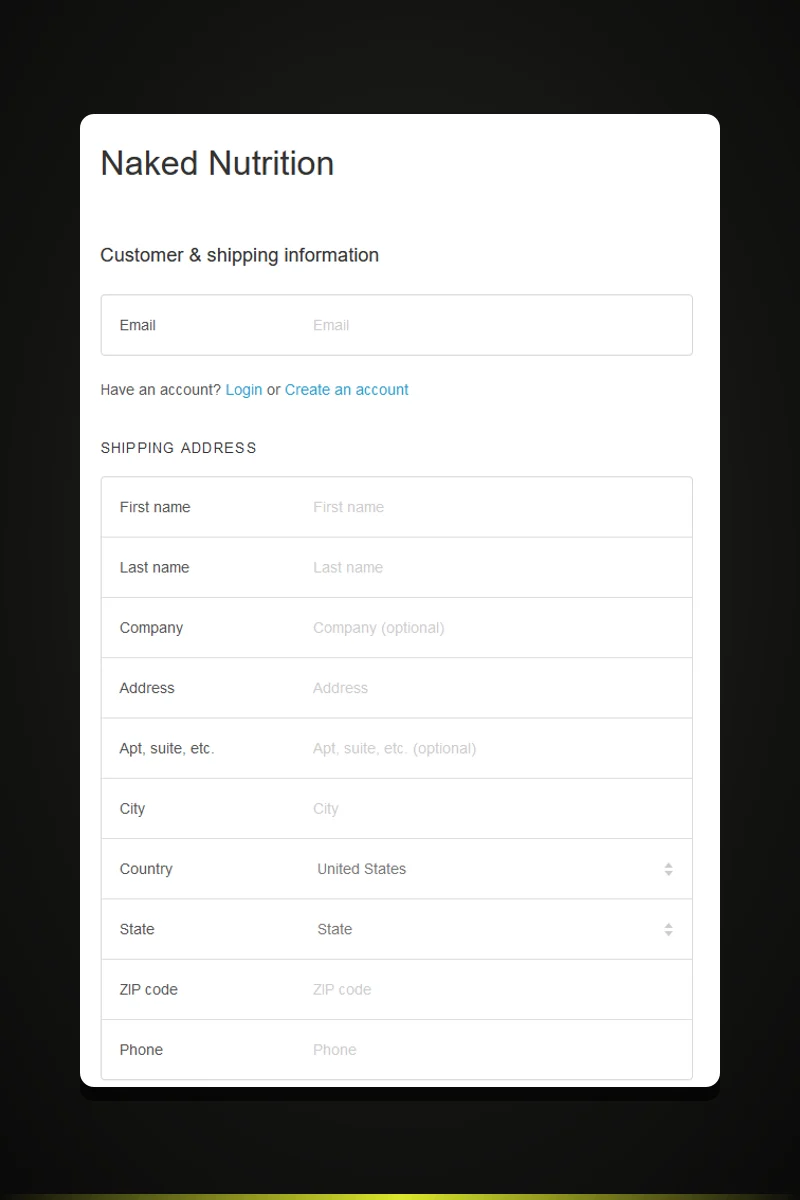The height and width of the screenshot is (1200, 800).
Task: Select the Apt, suite, etc. field
Action: click(x=396, y=748)
